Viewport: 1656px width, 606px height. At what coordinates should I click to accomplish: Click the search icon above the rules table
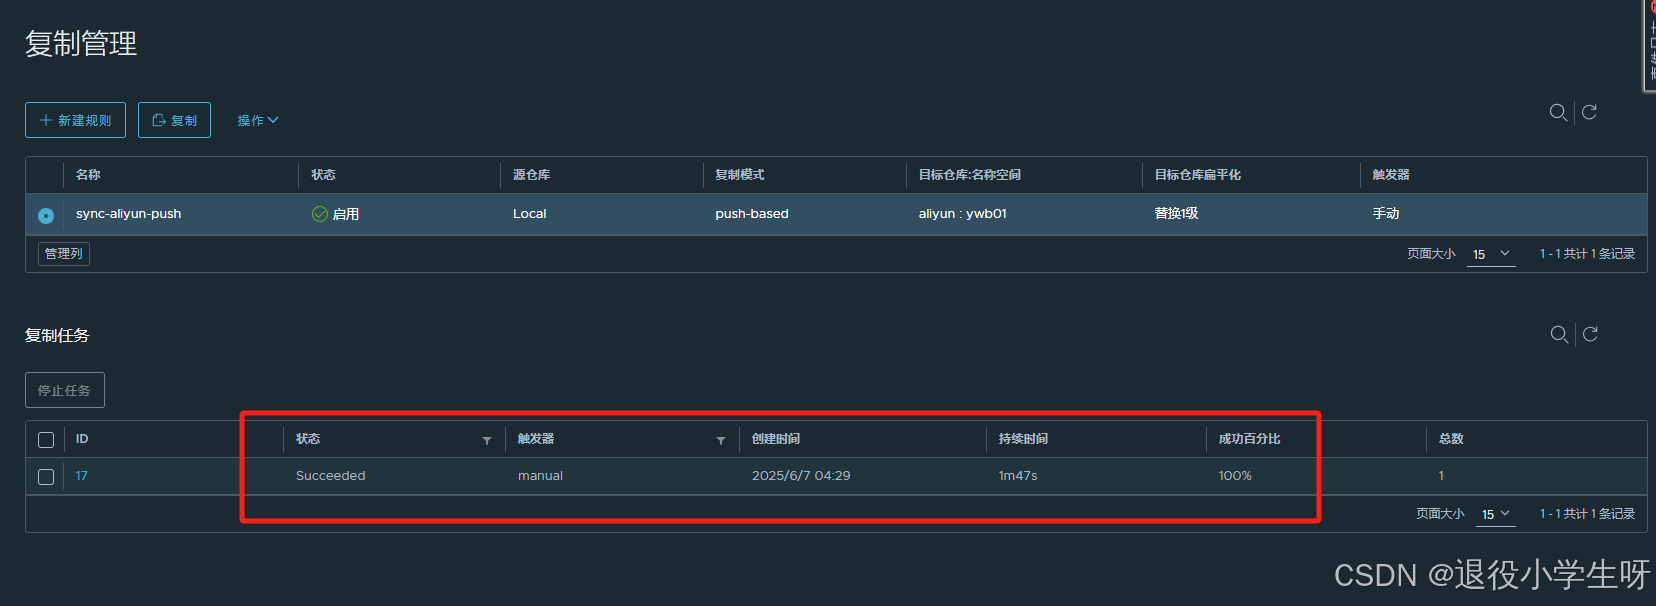(x=1558, y=112)
